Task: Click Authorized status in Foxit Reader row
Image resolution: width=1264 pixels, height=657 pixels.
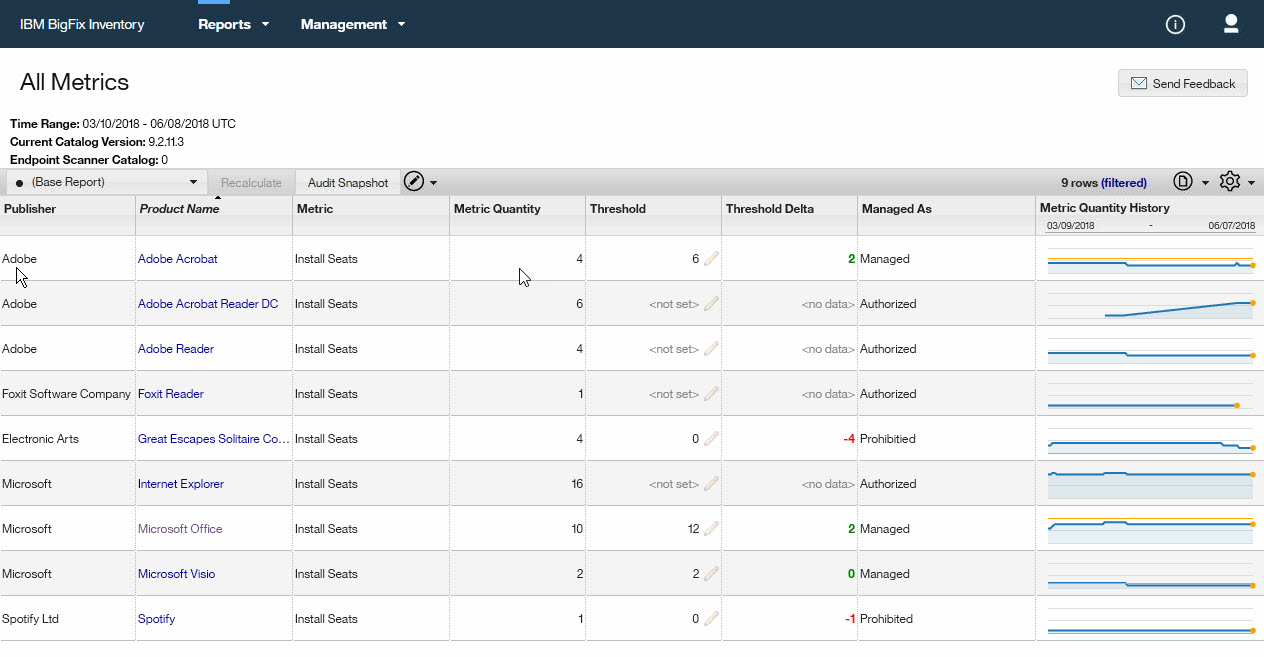Action: coord(888,394)
